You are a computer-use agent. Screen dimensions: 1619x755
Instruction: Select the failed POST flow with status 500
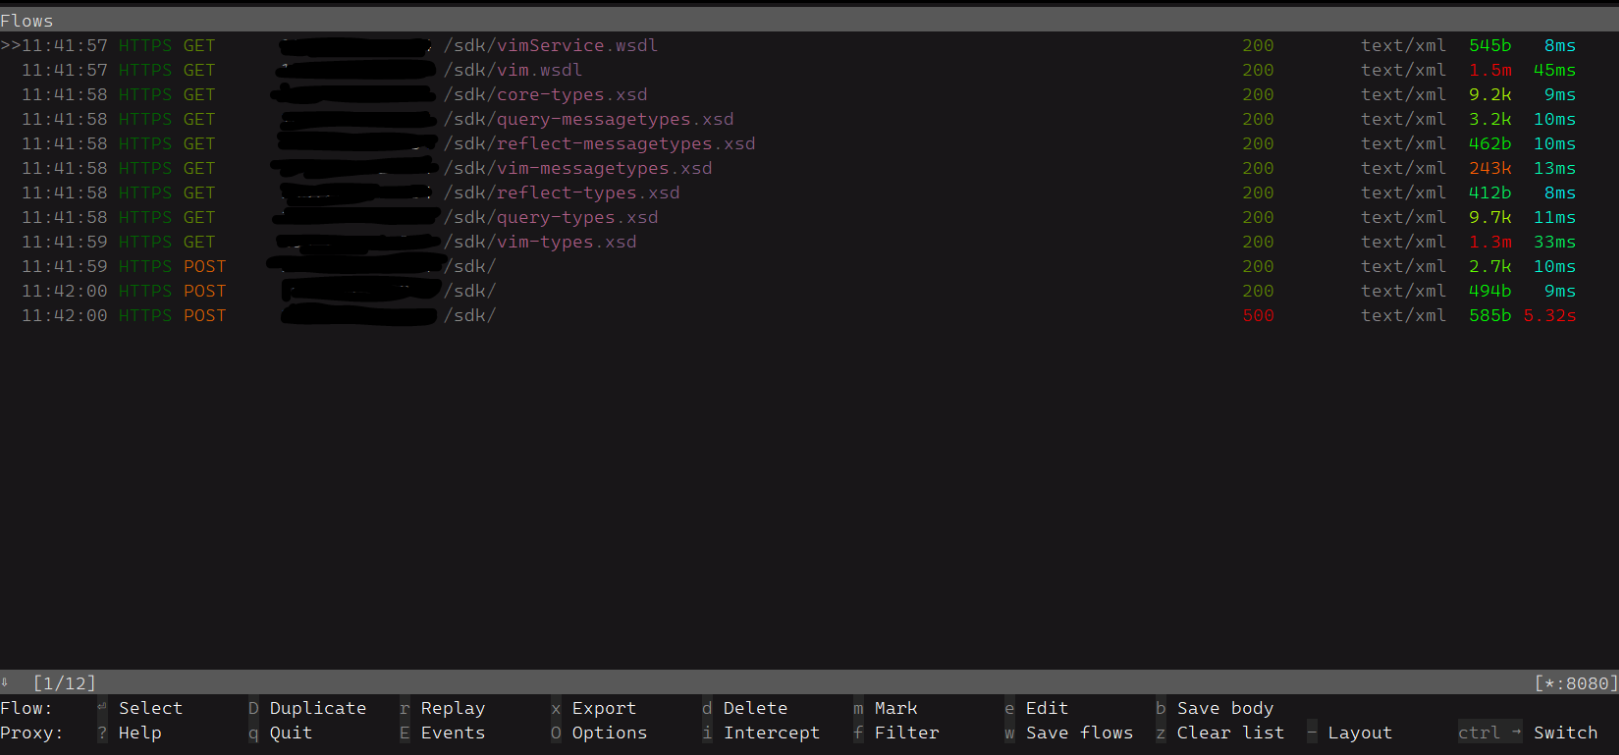point(469,316)
